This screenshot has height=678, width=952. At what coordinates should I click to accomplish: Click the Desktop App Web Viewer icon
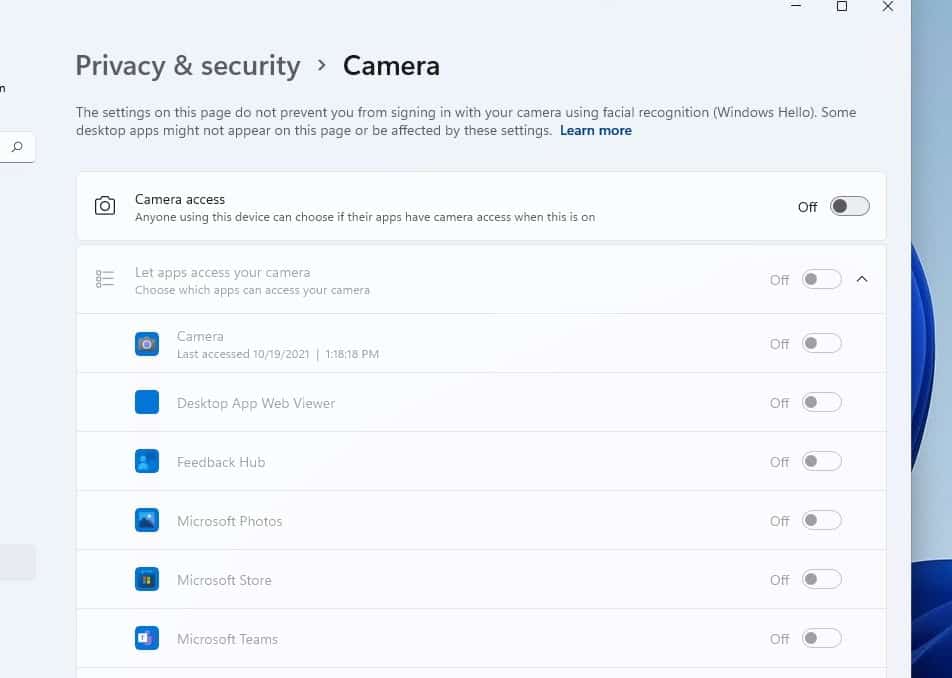(x=147, y=402)
